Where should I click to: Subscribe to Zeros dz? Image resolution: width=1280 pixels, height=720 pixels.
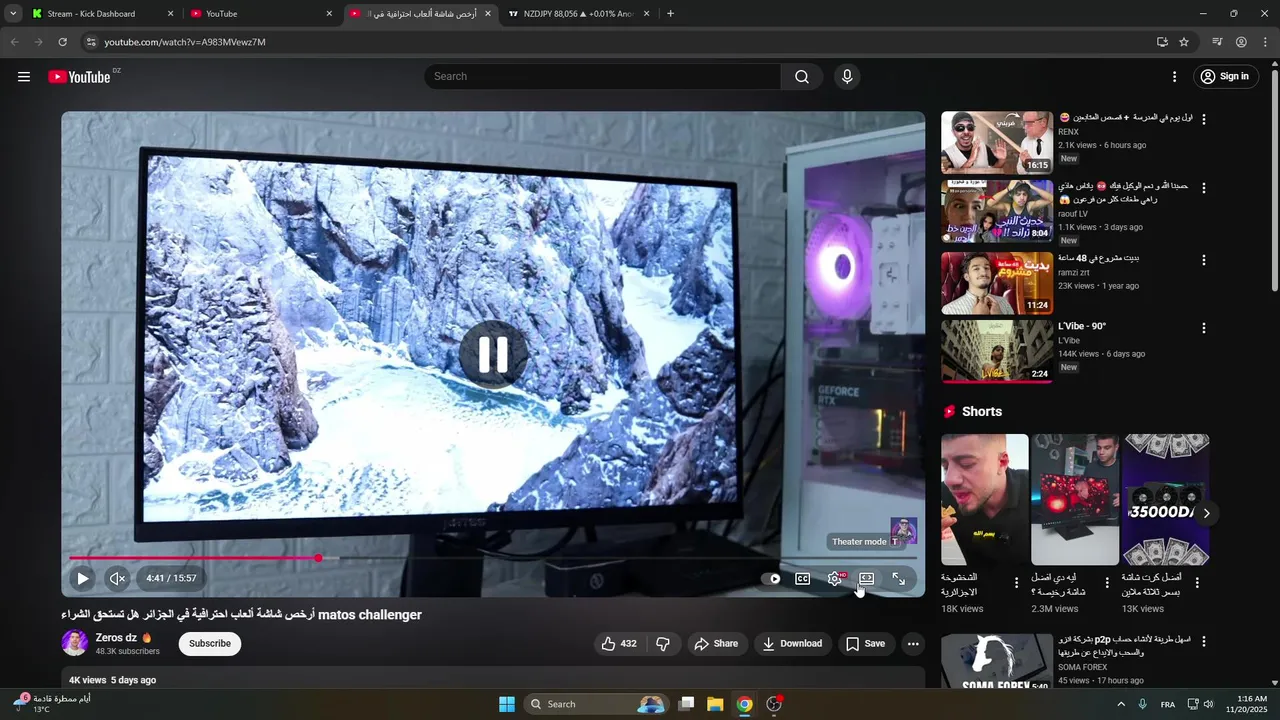tap(210, 643)
